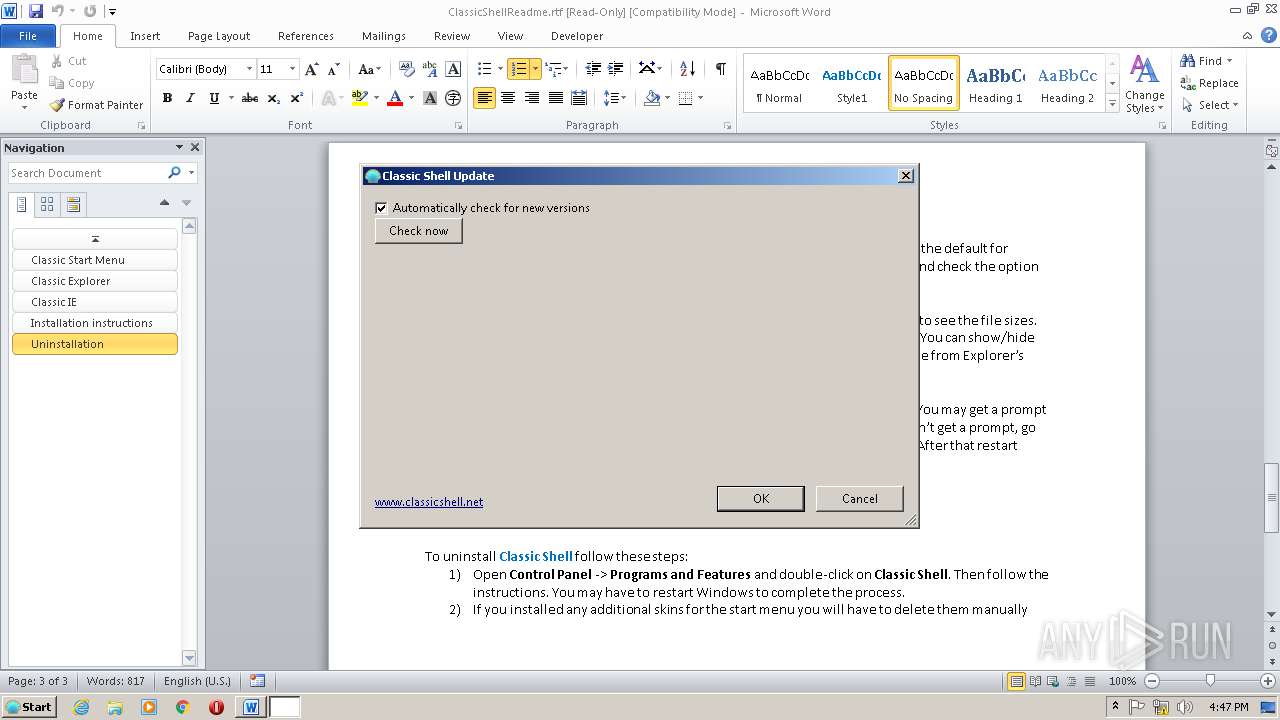1280x720 pixels.
Task: Toggle Bold formatting in ribbon
Action: [167, 98]
